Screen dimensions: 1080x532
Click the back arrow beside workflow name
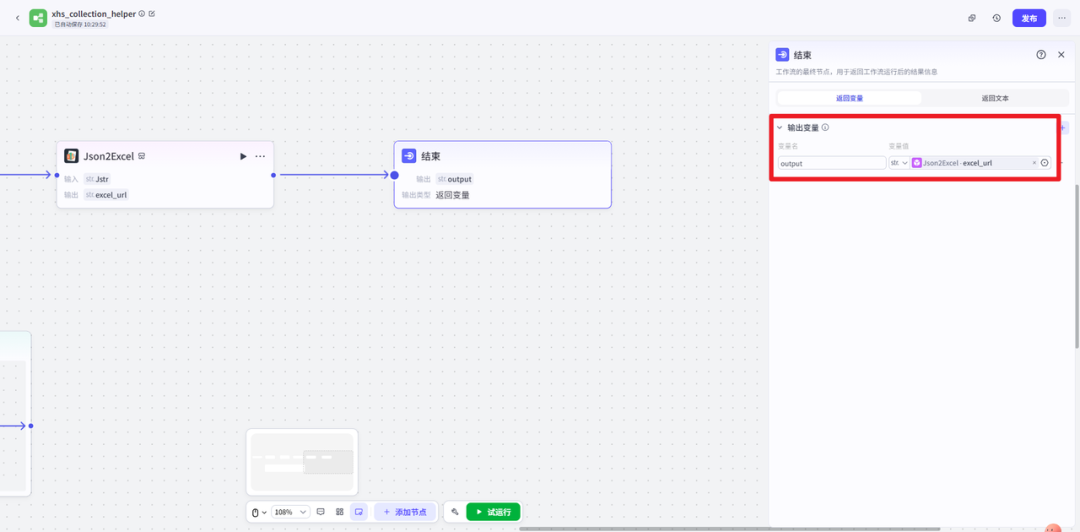[x=17, y=18]
